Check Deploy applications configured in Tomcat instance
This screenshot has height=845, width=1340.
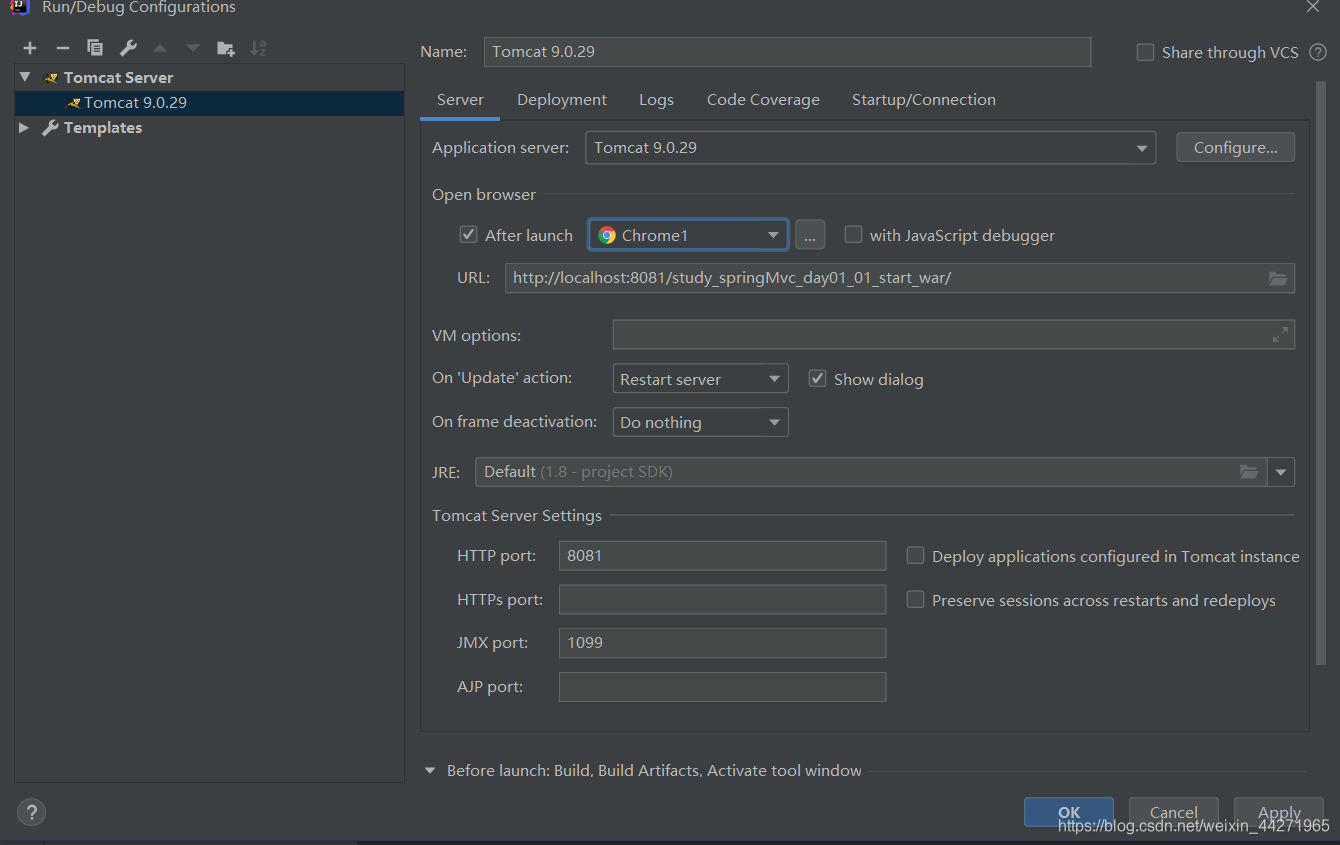(915, 556)
